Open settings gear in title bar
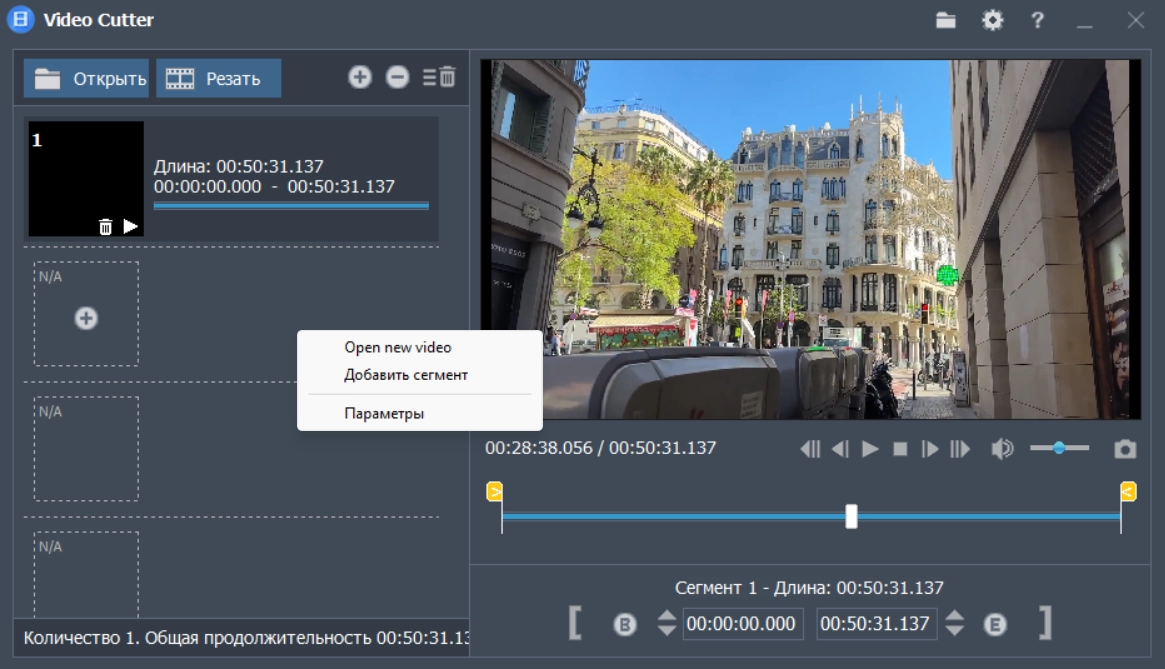Viewport: 1165px width, 669px height. click(993, 20)
